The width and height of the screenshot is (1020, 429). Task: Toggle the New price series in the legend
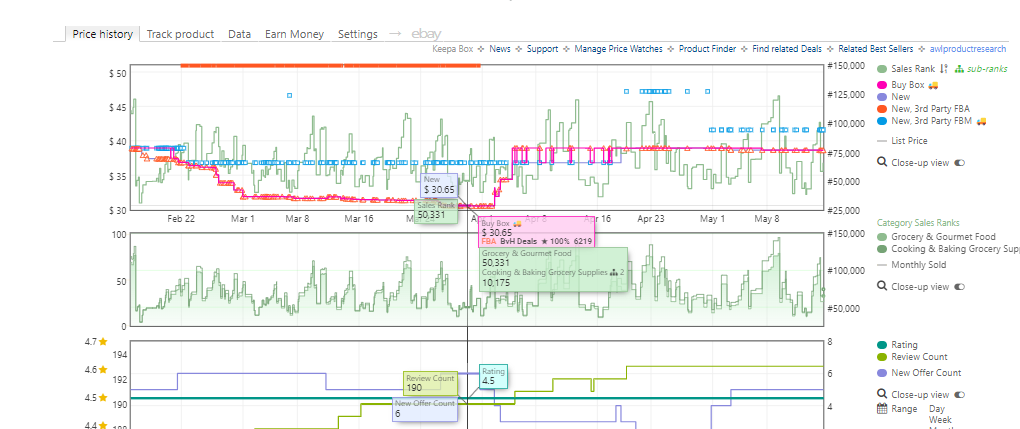pyautogui.click(x=894, y=96)
